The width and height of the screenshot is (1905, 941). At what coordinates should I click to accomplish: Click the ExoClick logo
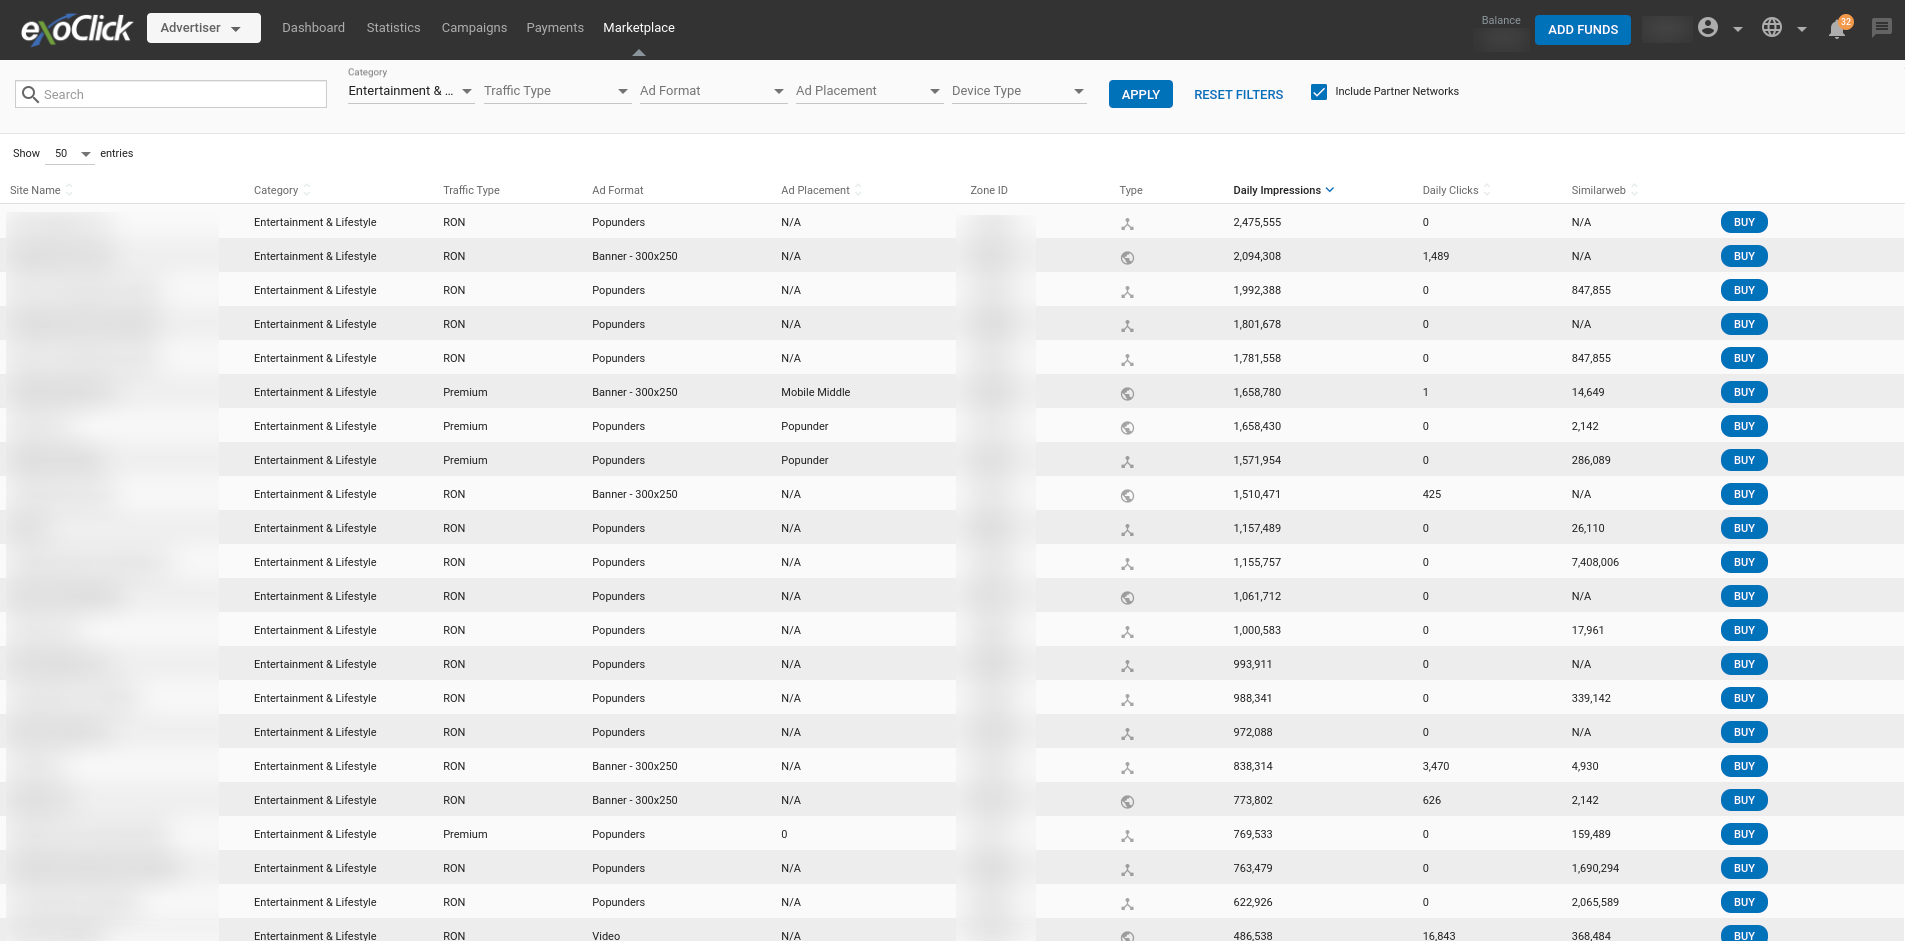[x=77, y=29]
